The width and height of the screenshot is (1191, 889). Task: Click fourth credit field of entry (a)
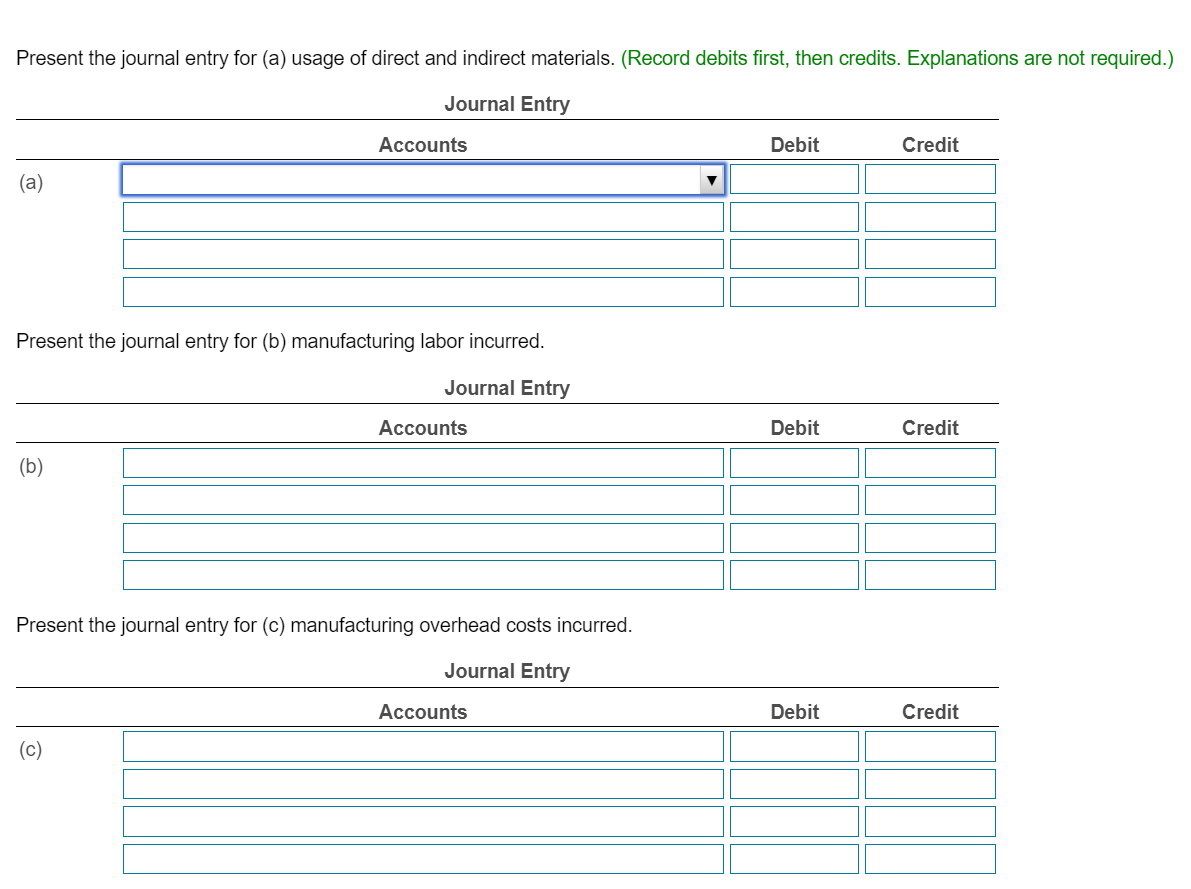pos(930,292)
